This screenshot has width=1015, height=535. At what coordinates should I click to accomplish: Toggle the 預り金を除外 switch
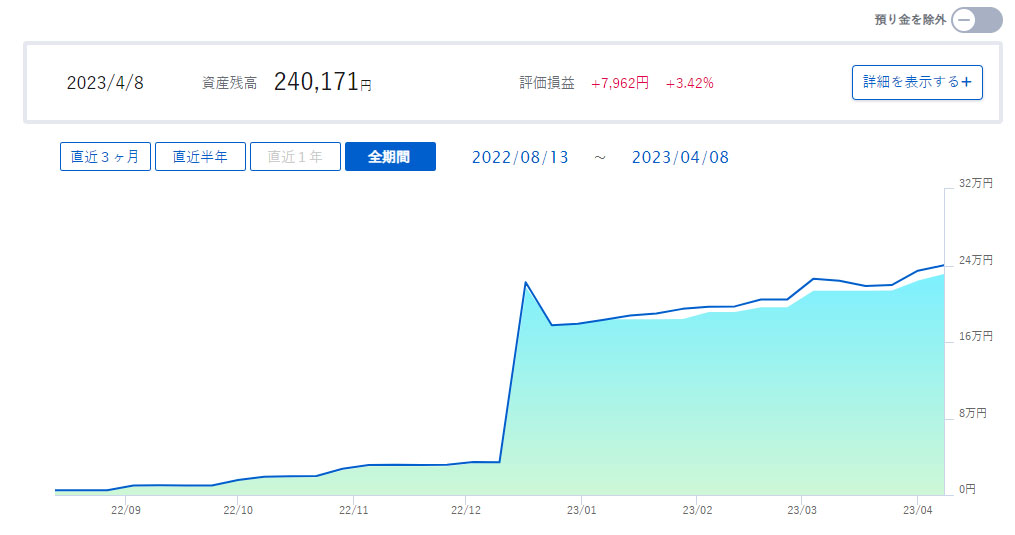[975, 20]
